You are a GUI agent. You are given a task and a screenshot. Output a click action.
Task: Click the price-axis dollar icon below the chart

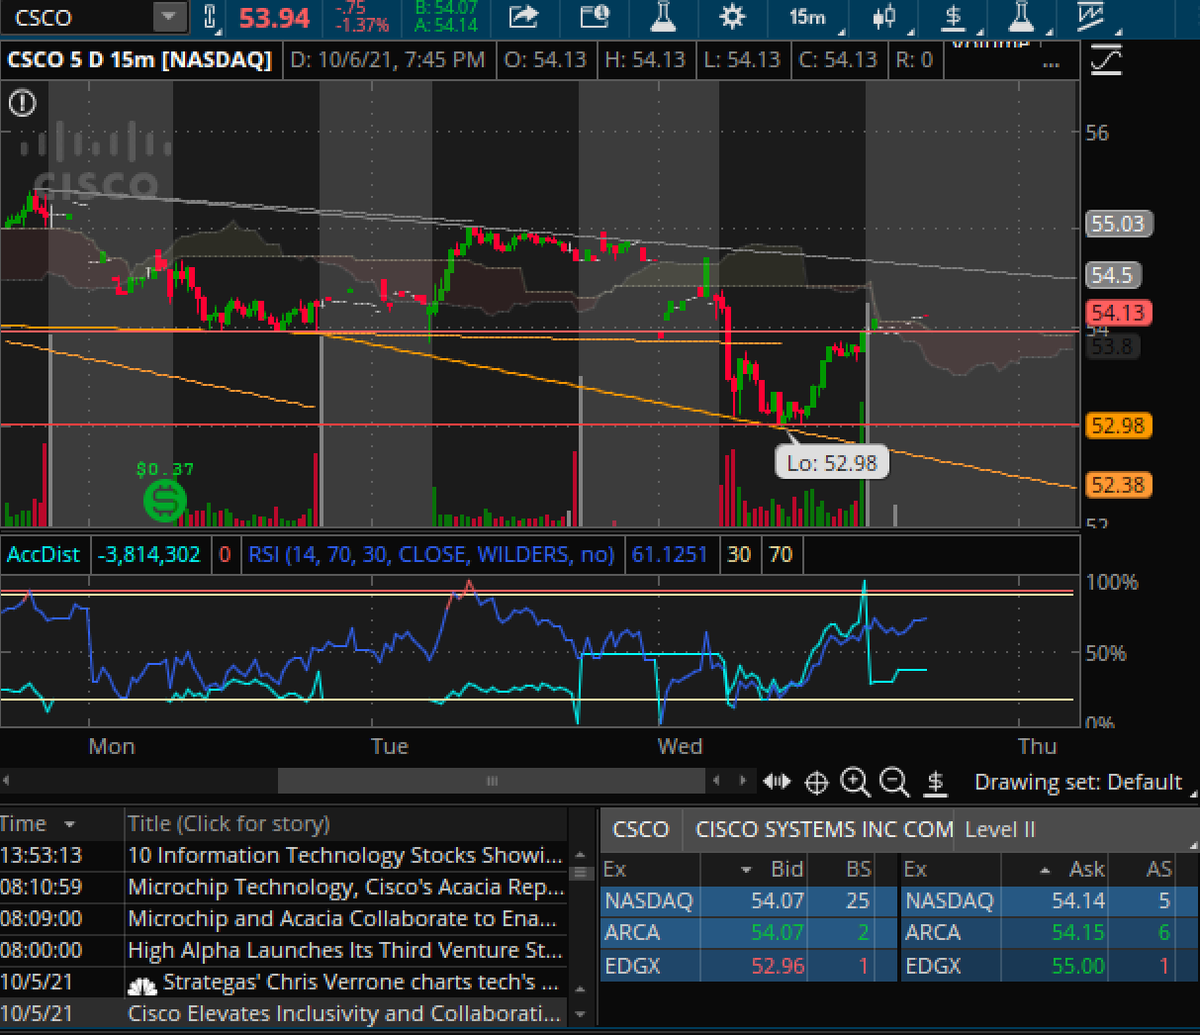point(935,782)
